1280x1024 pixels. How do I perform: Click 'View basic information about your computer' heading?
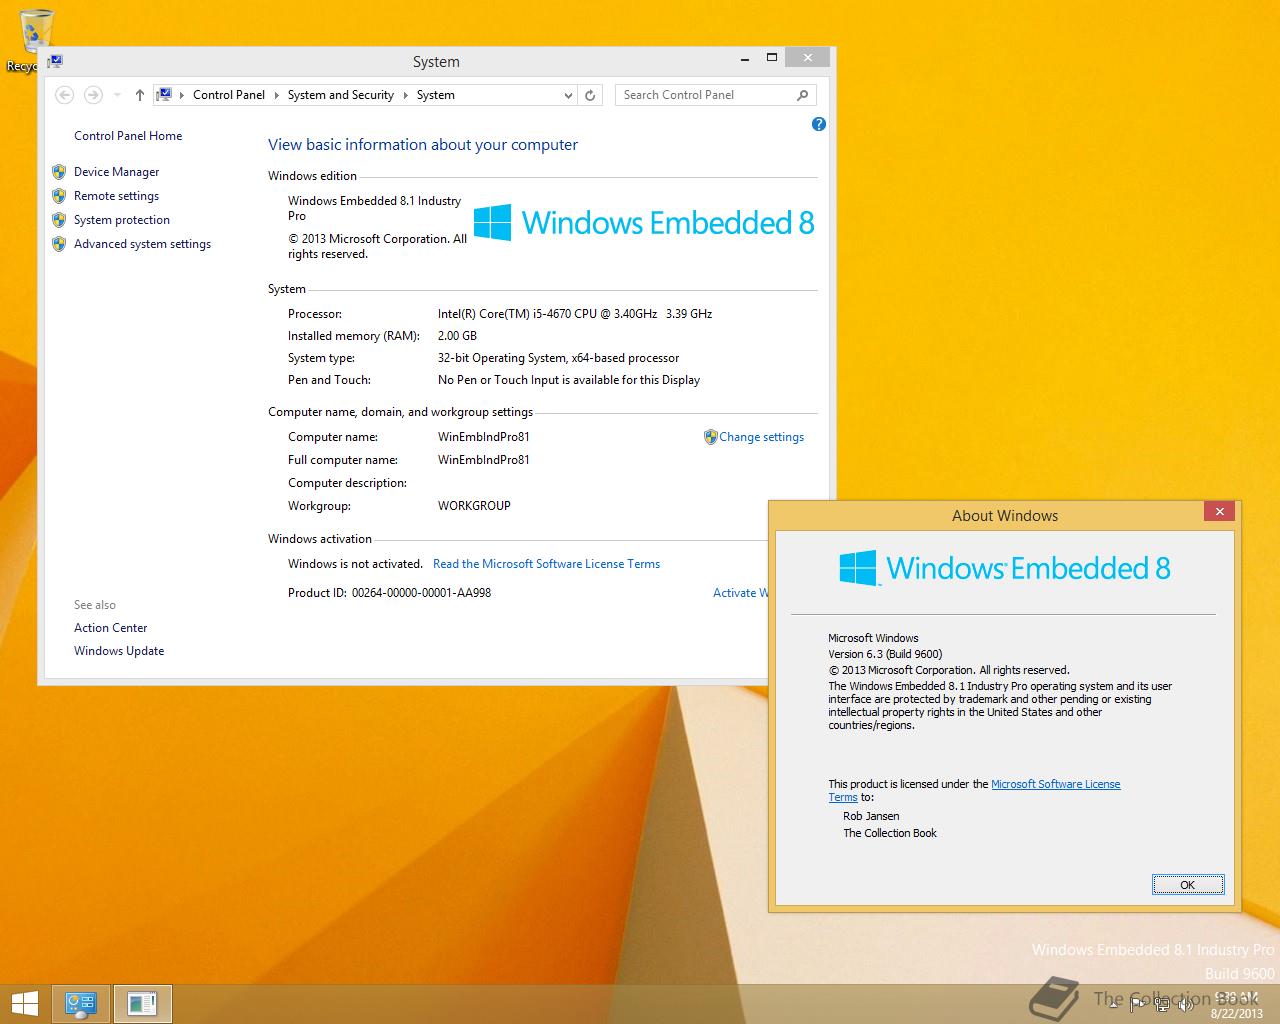pos(423,145)
